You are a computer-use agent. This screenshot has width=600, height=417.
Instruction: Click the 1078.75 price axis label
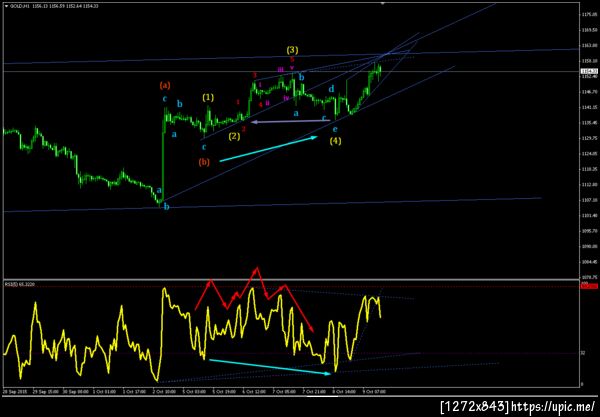click(590, 278)
